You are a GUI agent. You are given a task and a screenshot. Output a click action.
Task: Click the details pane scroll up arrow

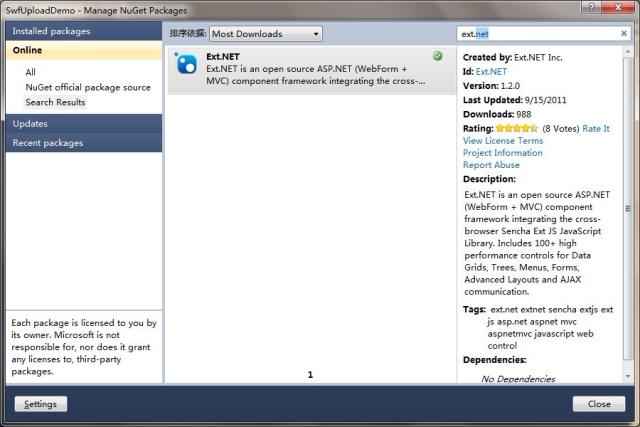(628, 51)
